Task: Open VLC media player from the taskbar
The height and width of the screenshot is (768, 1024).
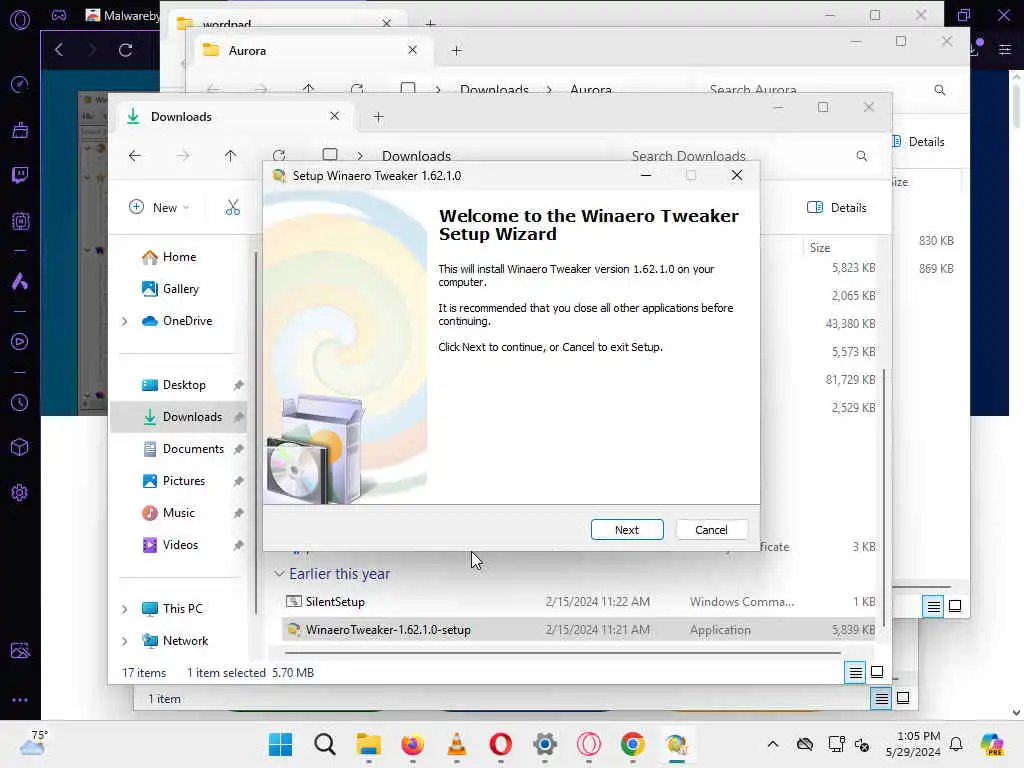Action: (x=456, y=744)
